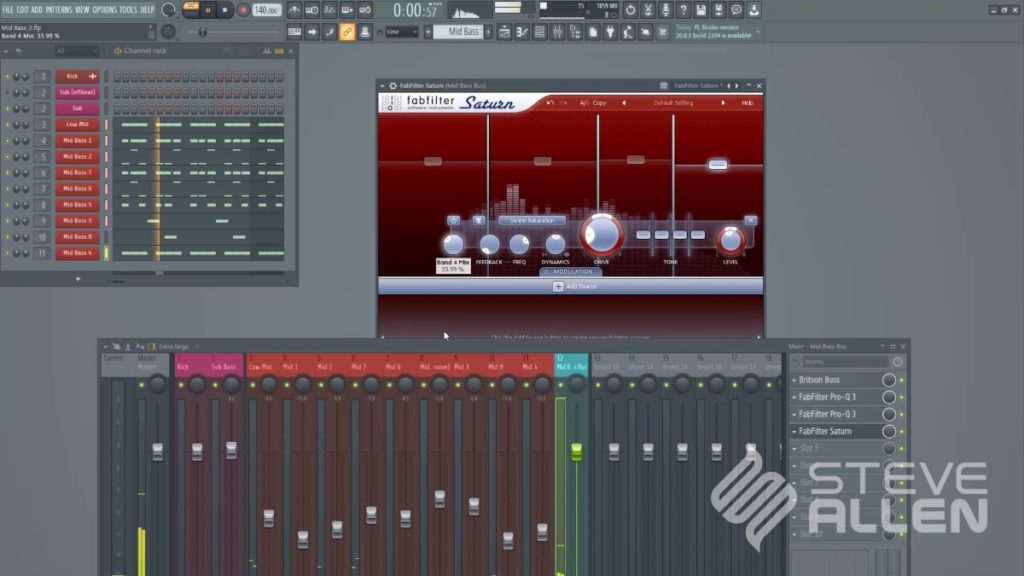Toggle the link (chain) snap icon
1024x576 pixels.
coord(347,32)
